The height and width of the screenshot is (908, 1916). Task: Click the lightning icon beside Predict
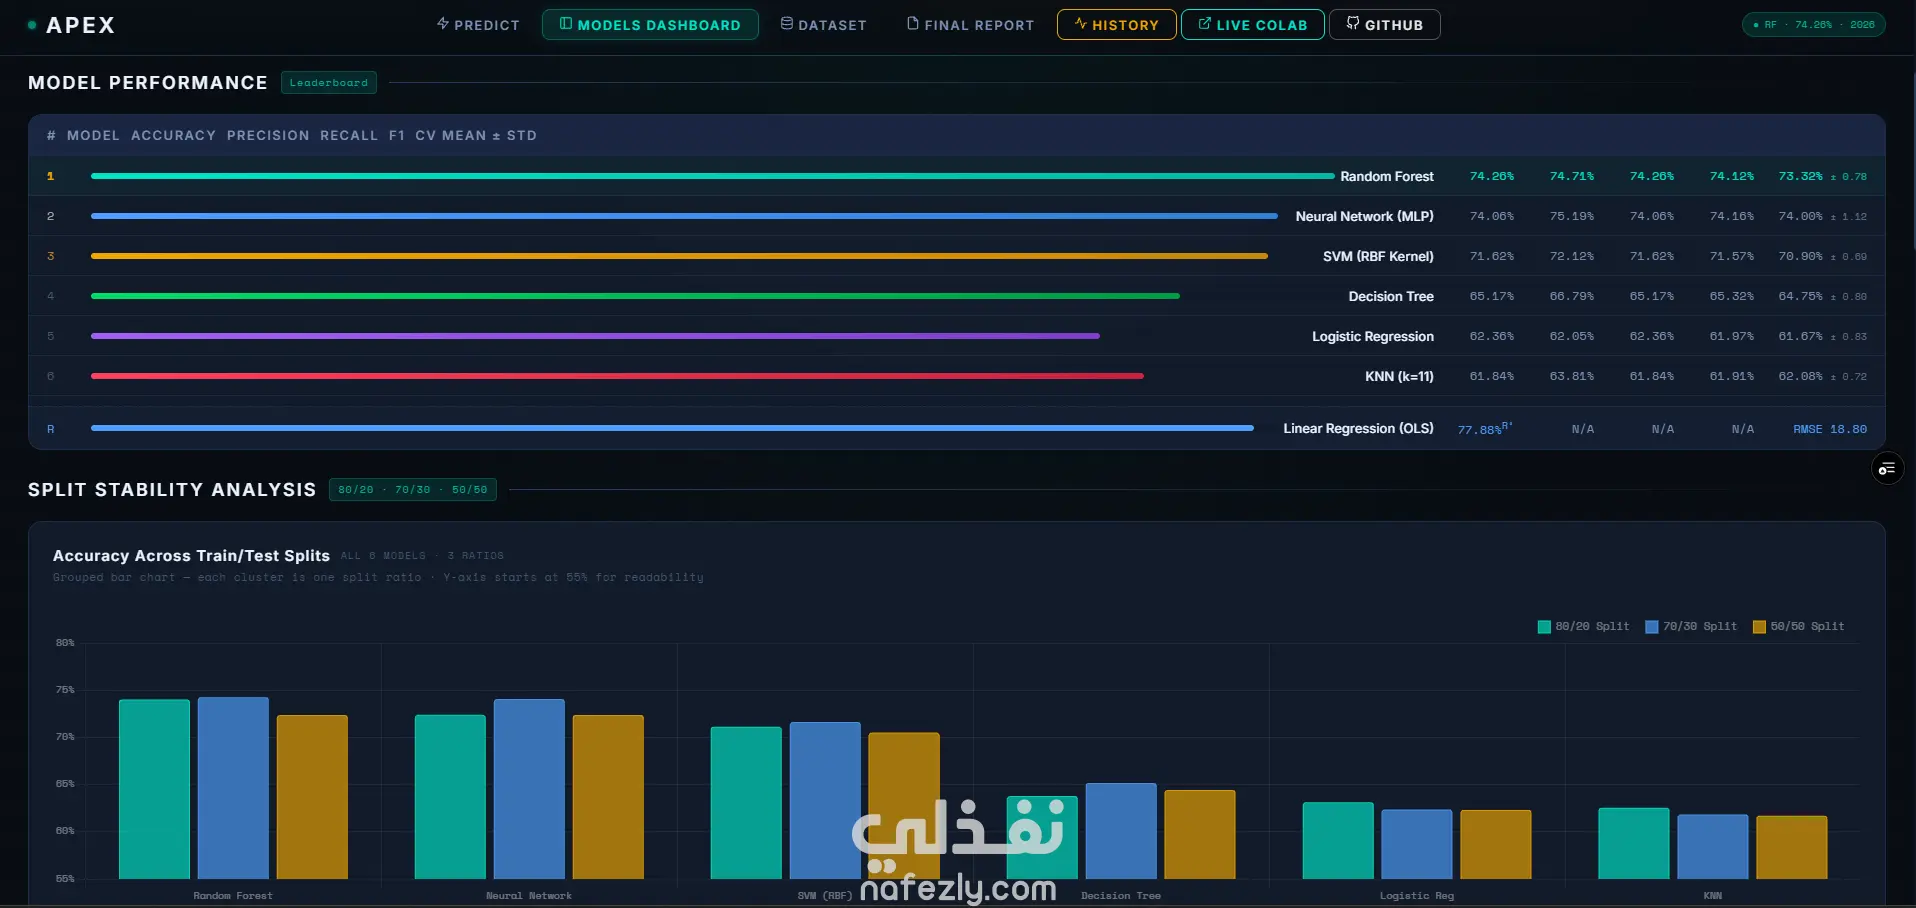point(443,23)
